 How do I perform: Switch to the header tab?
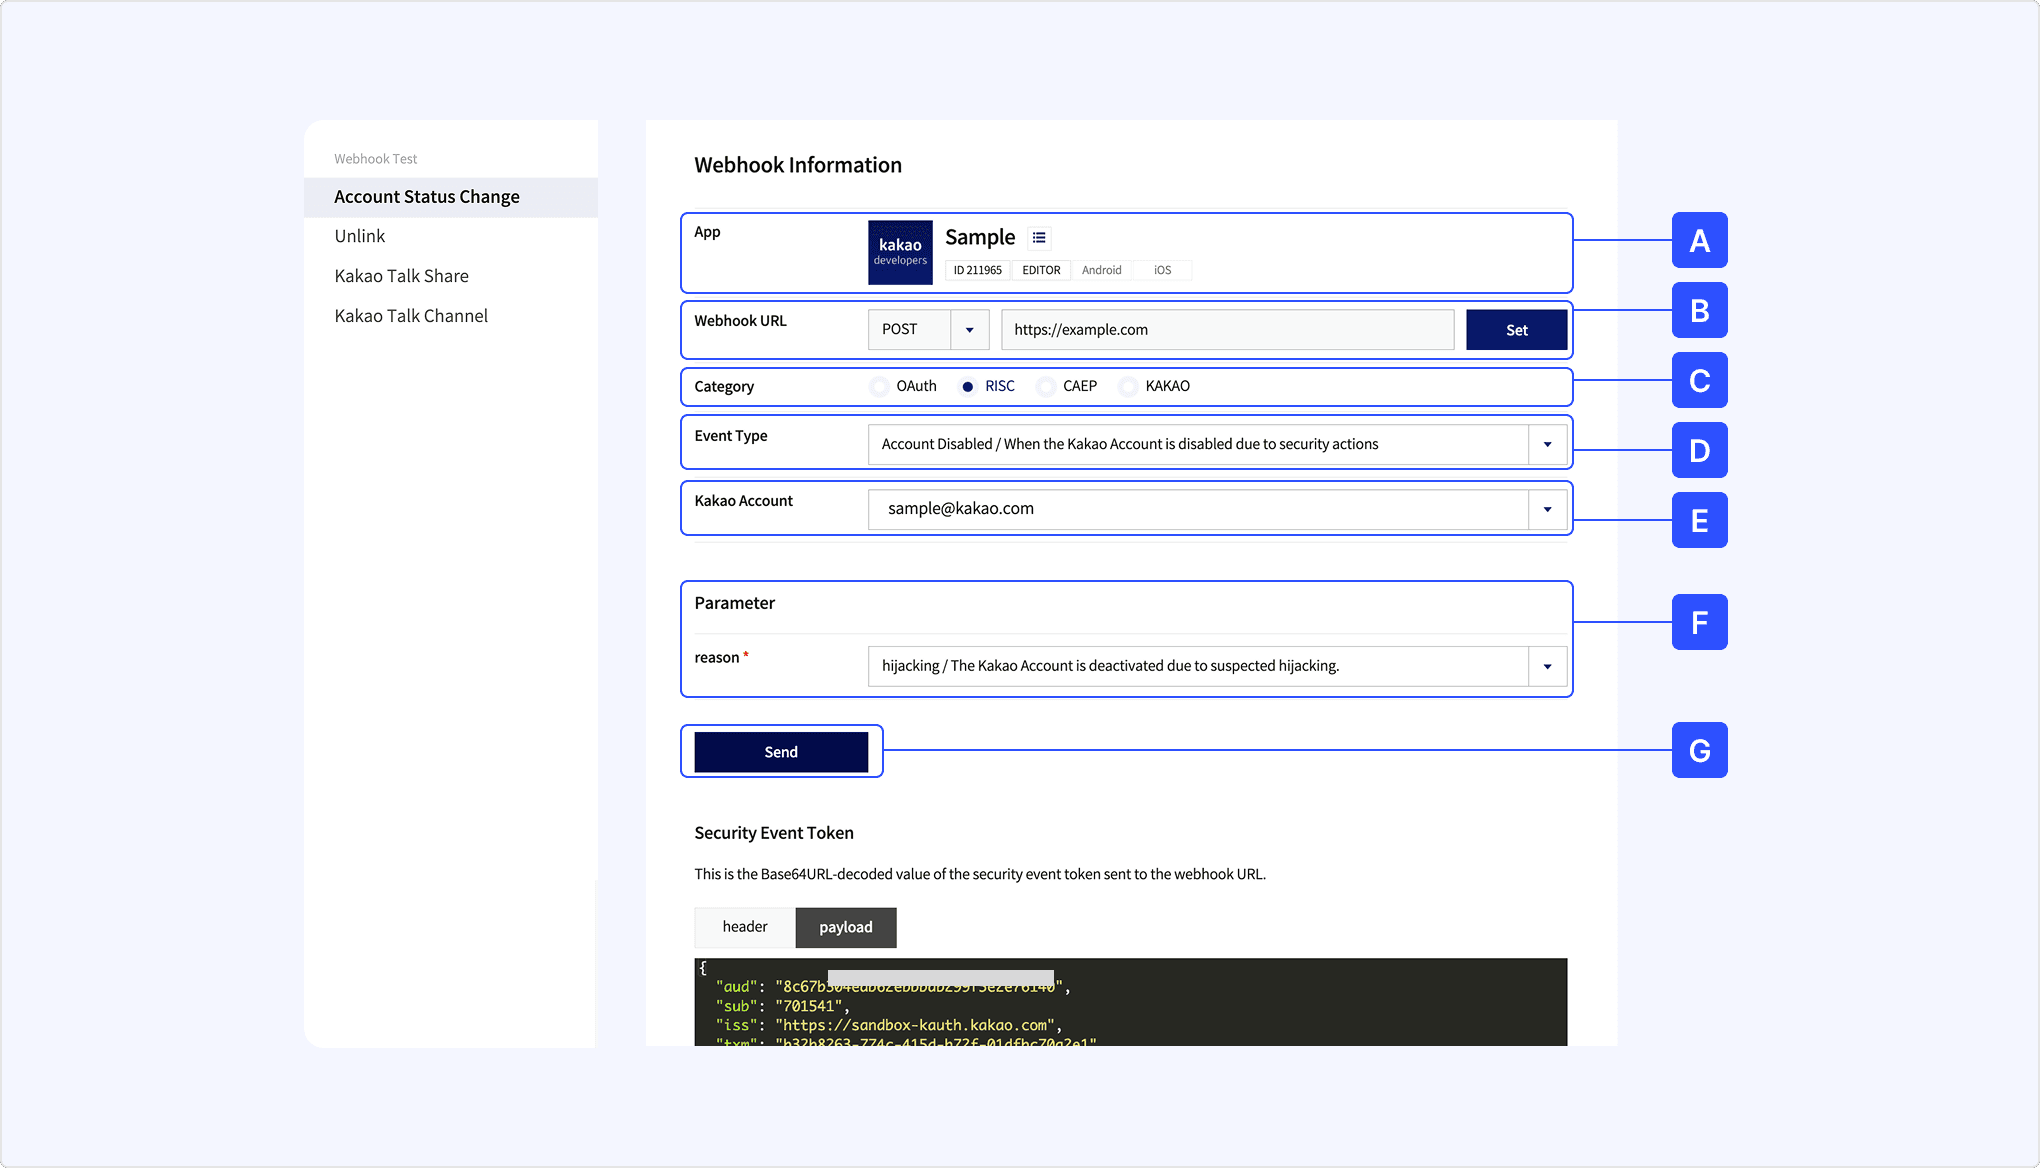pos(745,927)
